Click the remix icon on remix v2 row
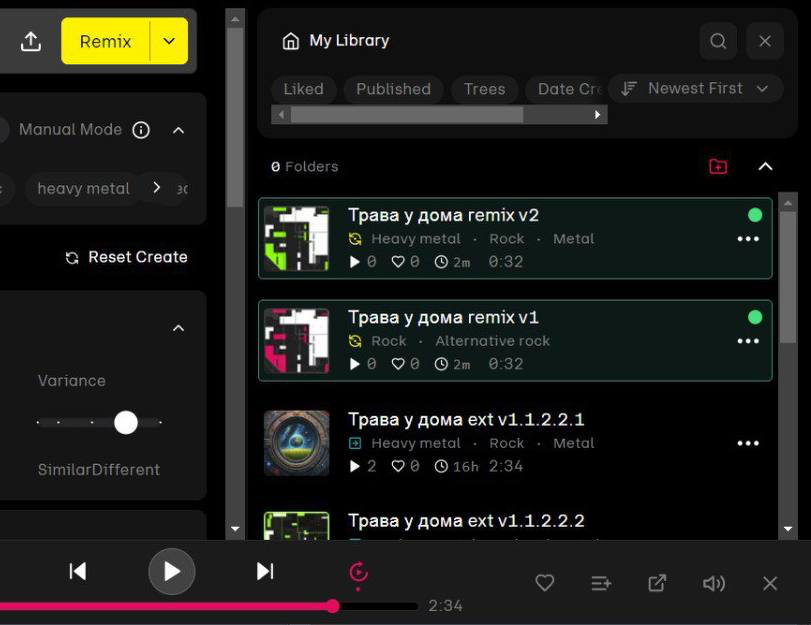 point(355,239)
